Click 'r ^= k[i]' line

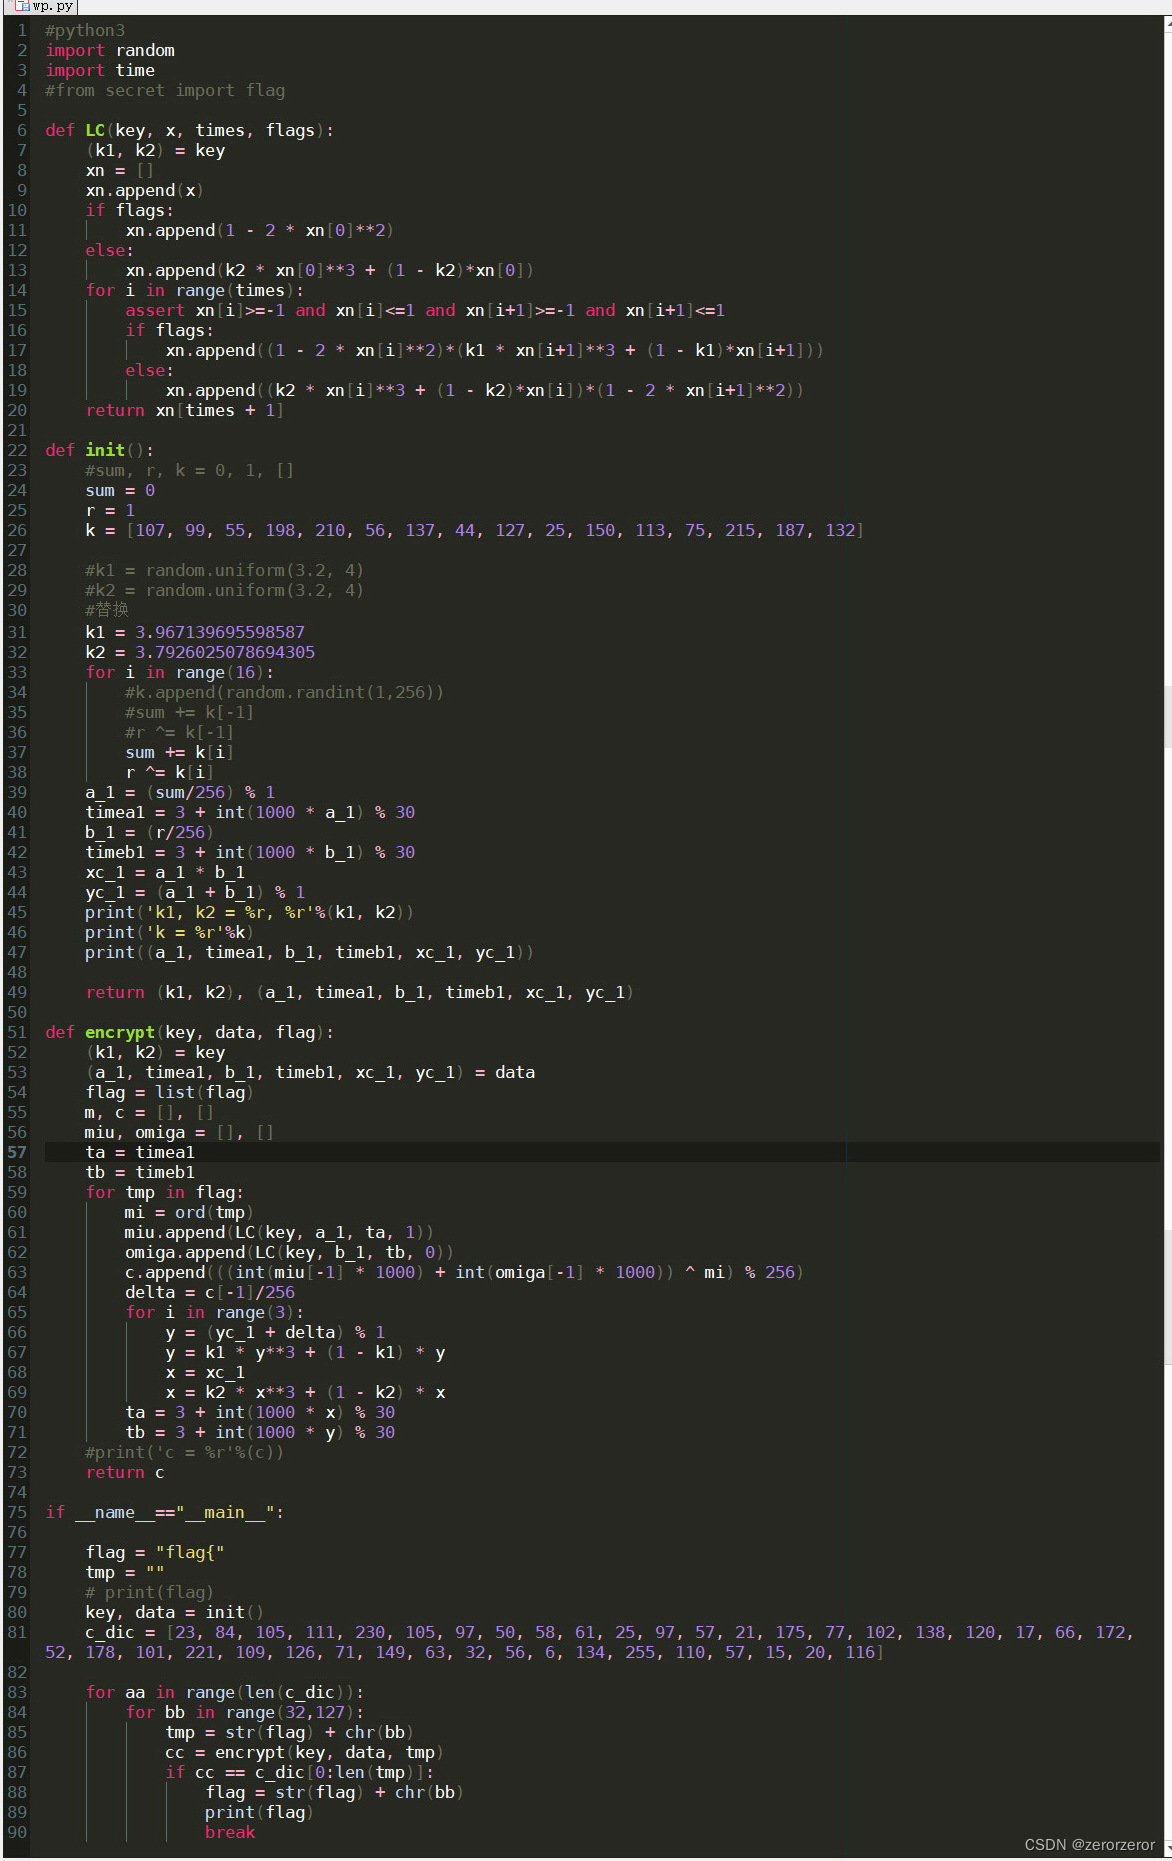170,772
